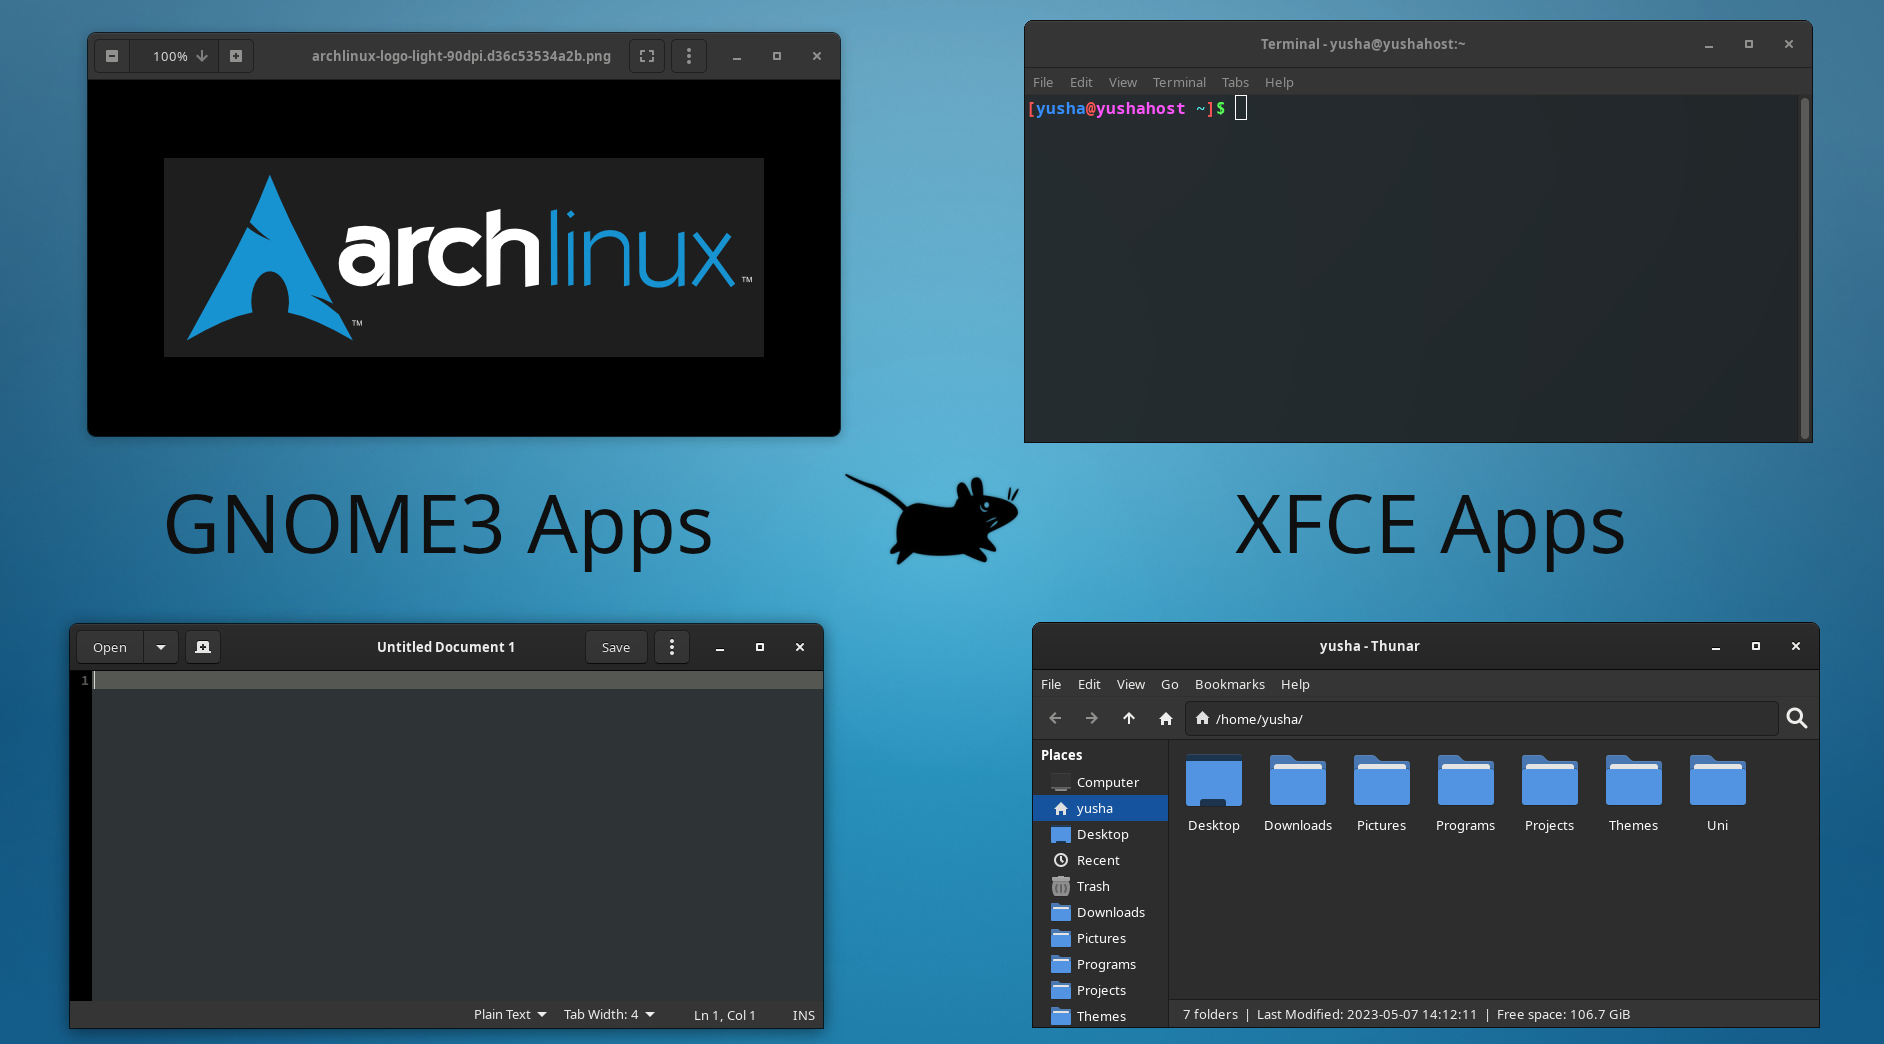Open the Bookmarks menu in Thunar
This screenshot has width=1884, height=1044.
click(x=1230, y=684)
